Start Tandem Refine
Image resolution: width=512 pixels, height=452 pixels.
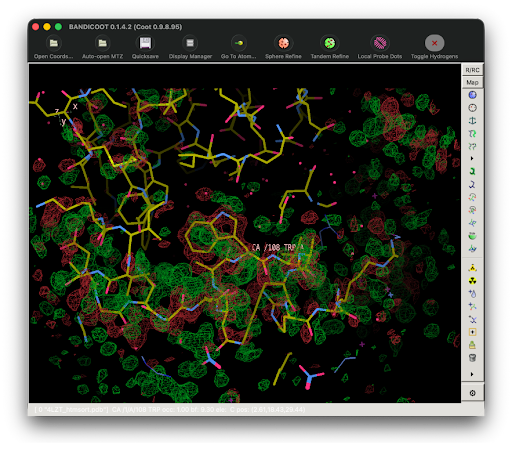330,47
